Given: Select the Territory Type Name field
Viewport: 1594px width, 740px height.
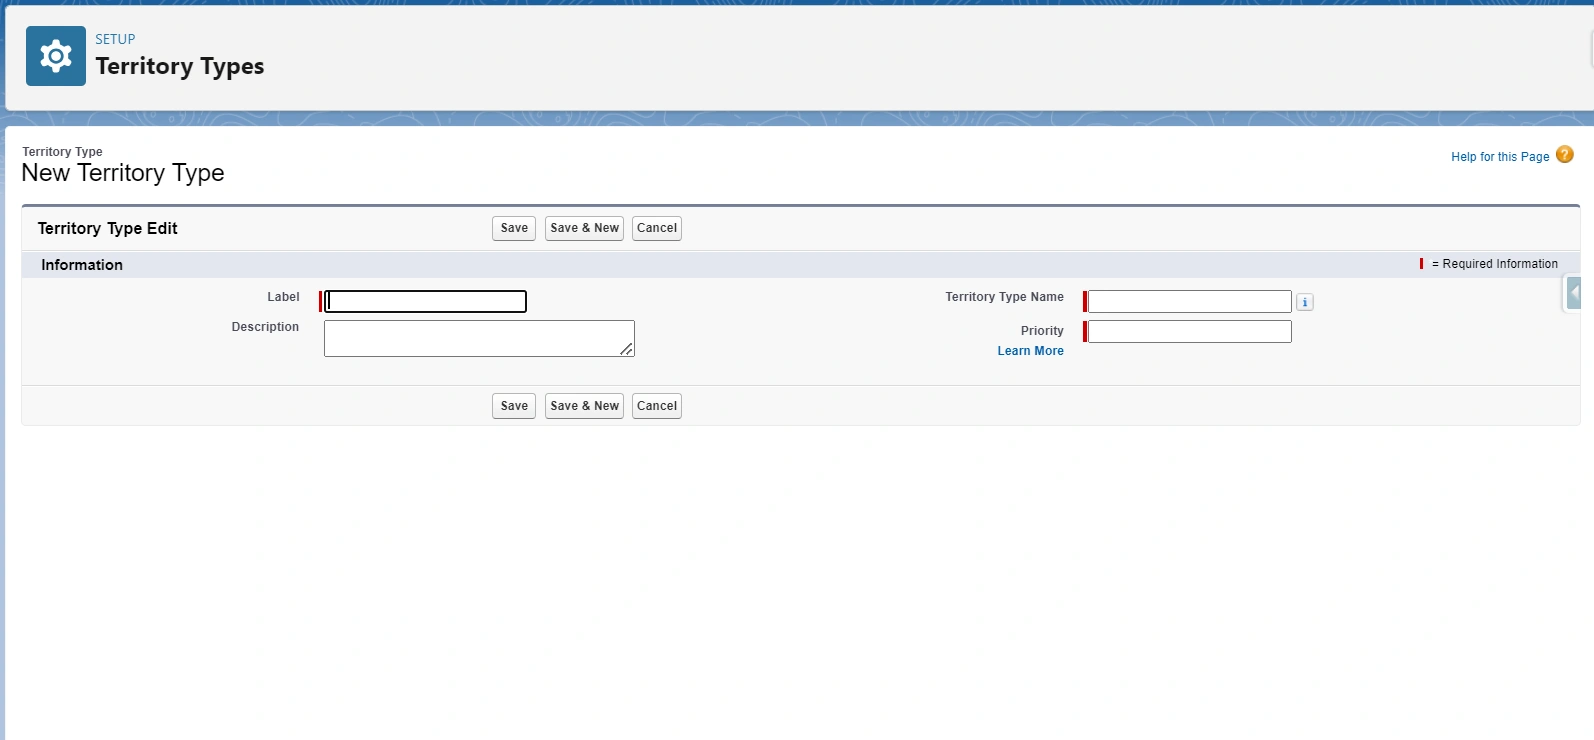Looking at the screenshot, I should [1189, 301].
